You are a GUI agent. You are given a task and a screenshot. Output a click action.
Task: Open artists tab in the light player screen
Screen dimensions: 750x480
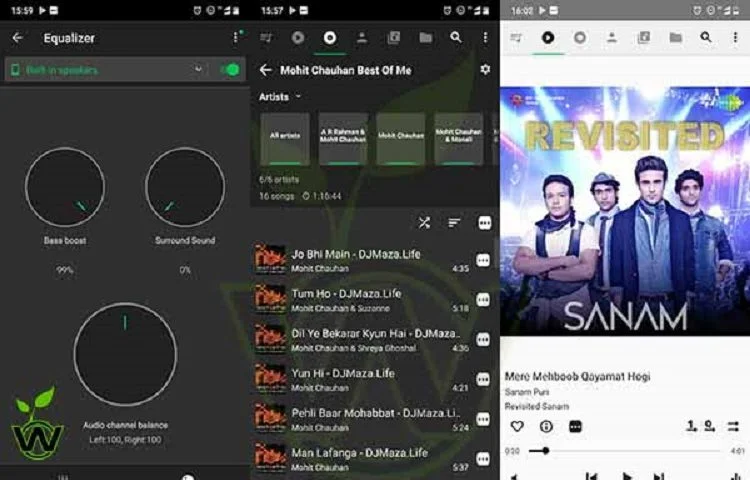[612, 38]
